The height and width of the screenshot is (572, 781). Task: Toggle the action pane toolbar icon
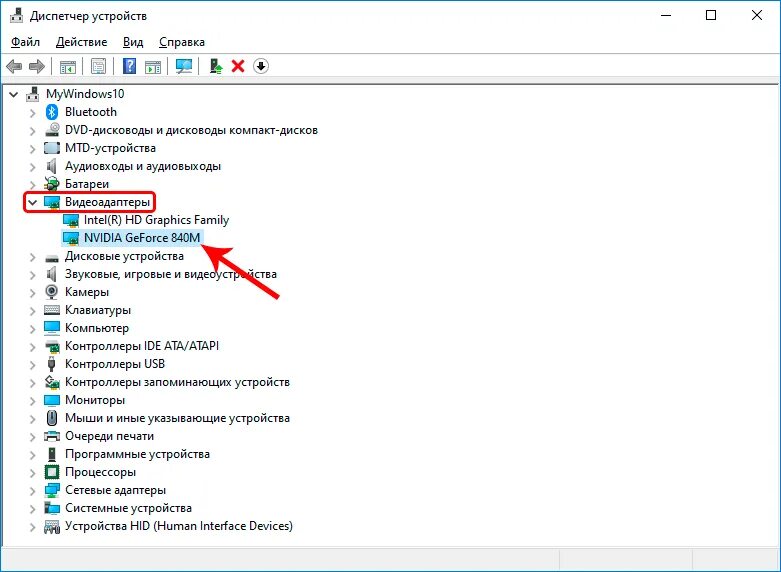coord(153,66)
